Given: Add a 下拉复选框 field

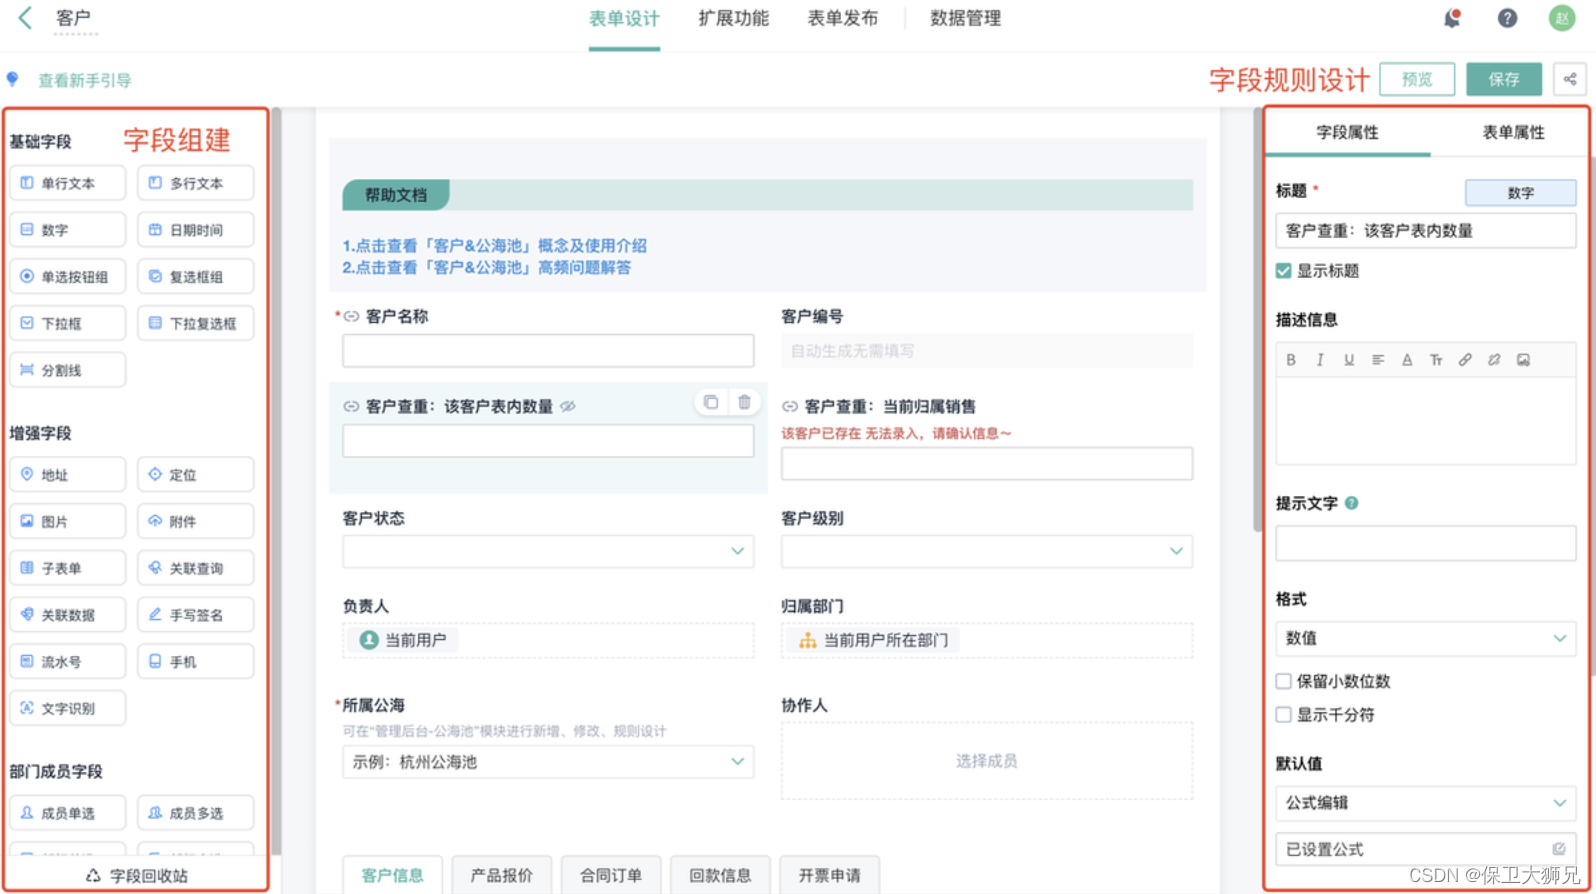Looking at the screenshot, I should pos(196,323).
